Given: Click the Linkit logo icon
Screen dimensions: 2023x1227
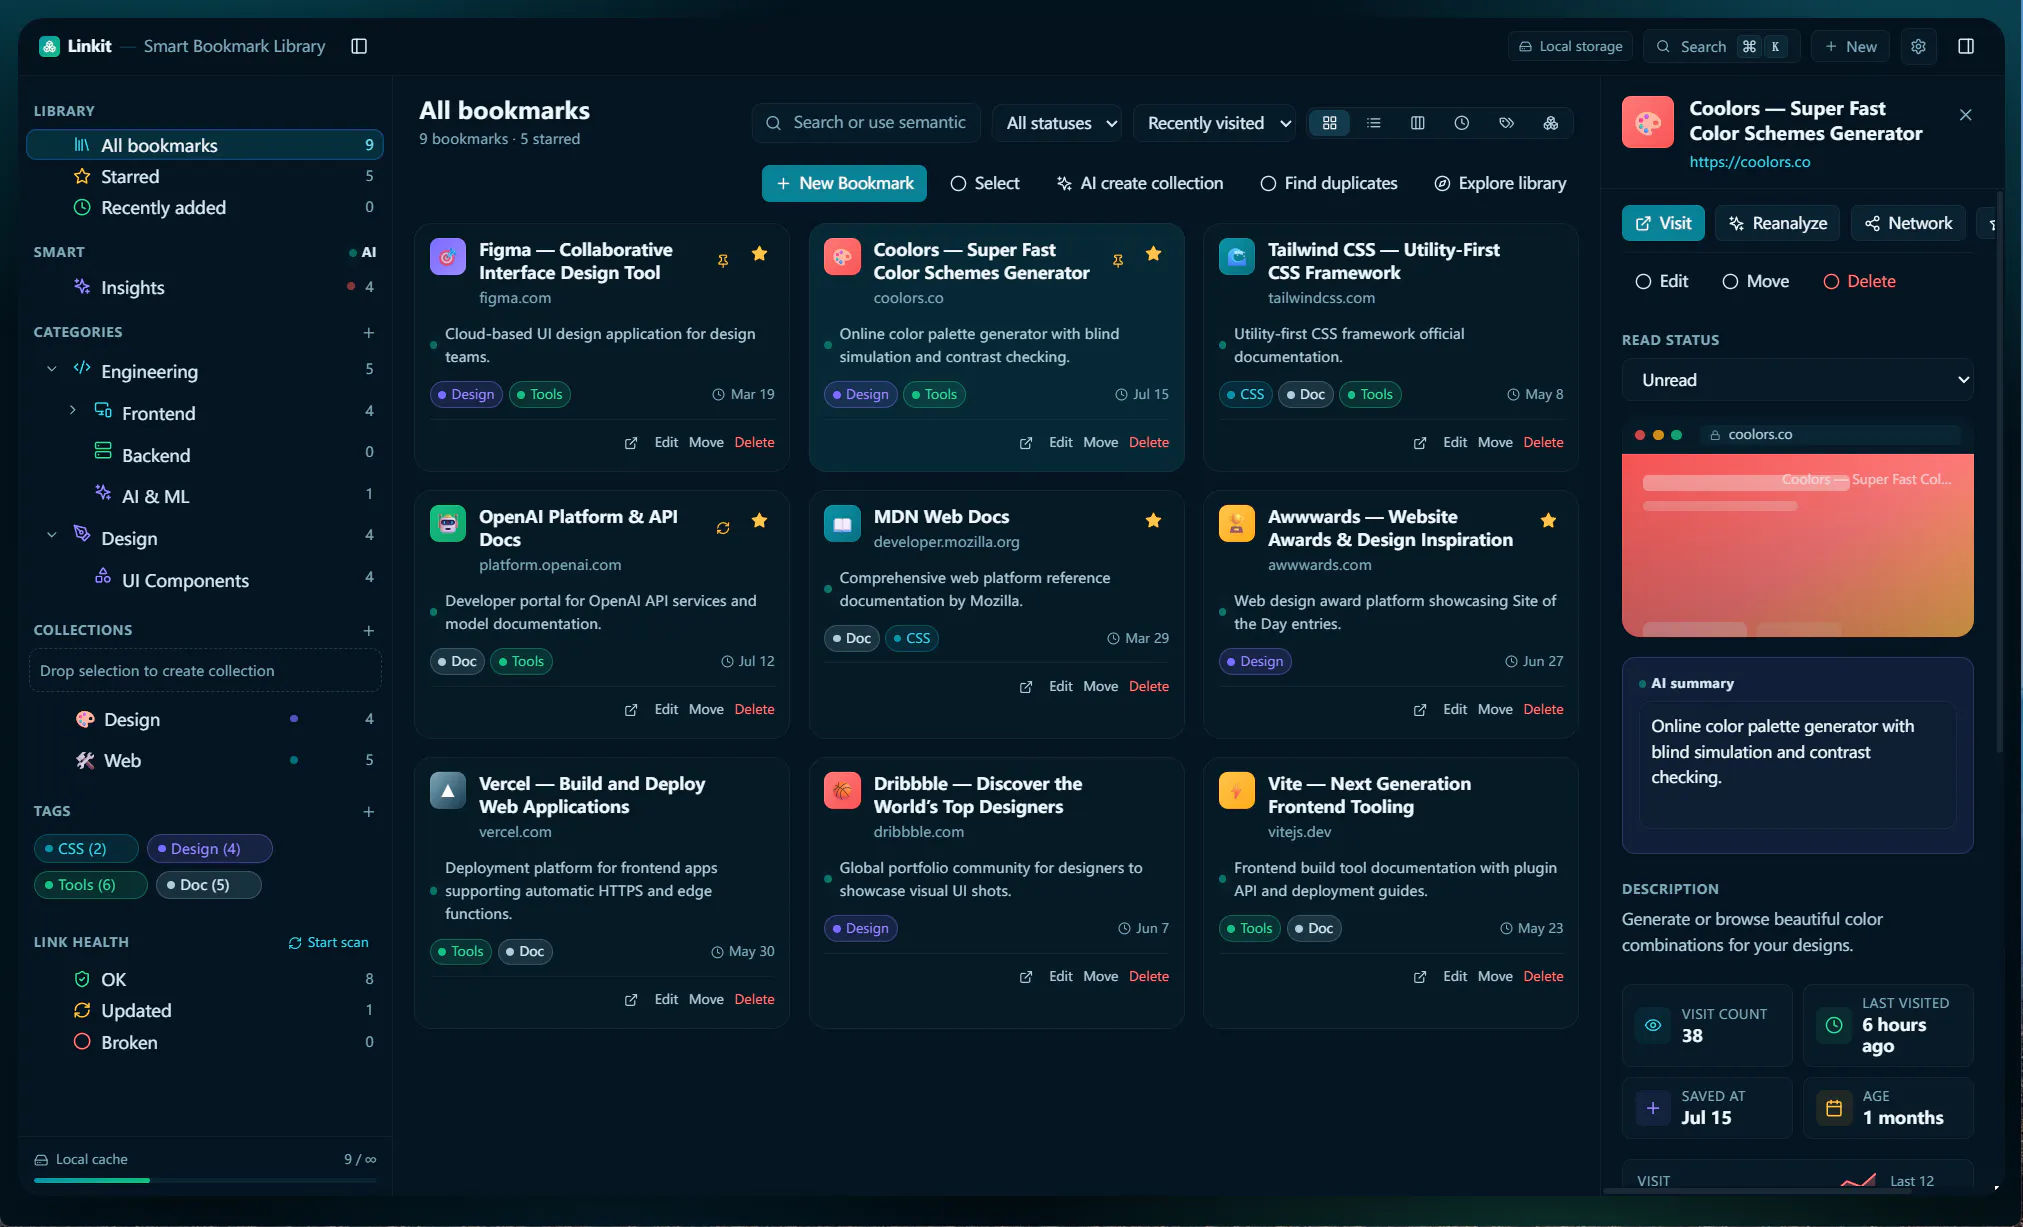Looking at the screenshot, I should click(x=49, y=46).
